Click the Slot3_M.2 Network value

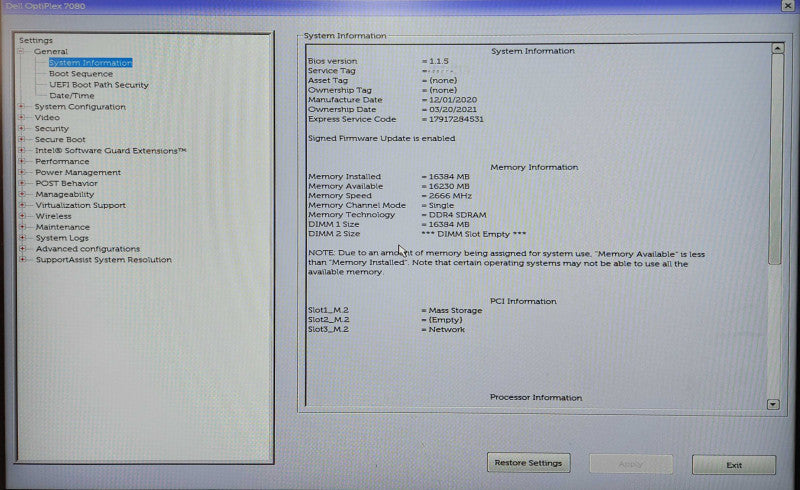point(446,330)
